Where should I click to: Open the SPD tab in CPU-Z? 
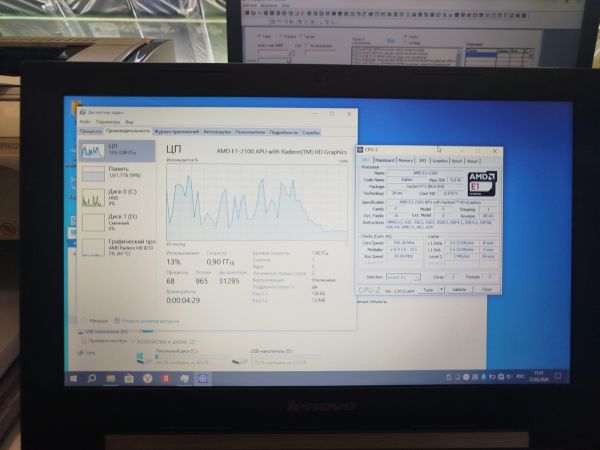[422, 161]
